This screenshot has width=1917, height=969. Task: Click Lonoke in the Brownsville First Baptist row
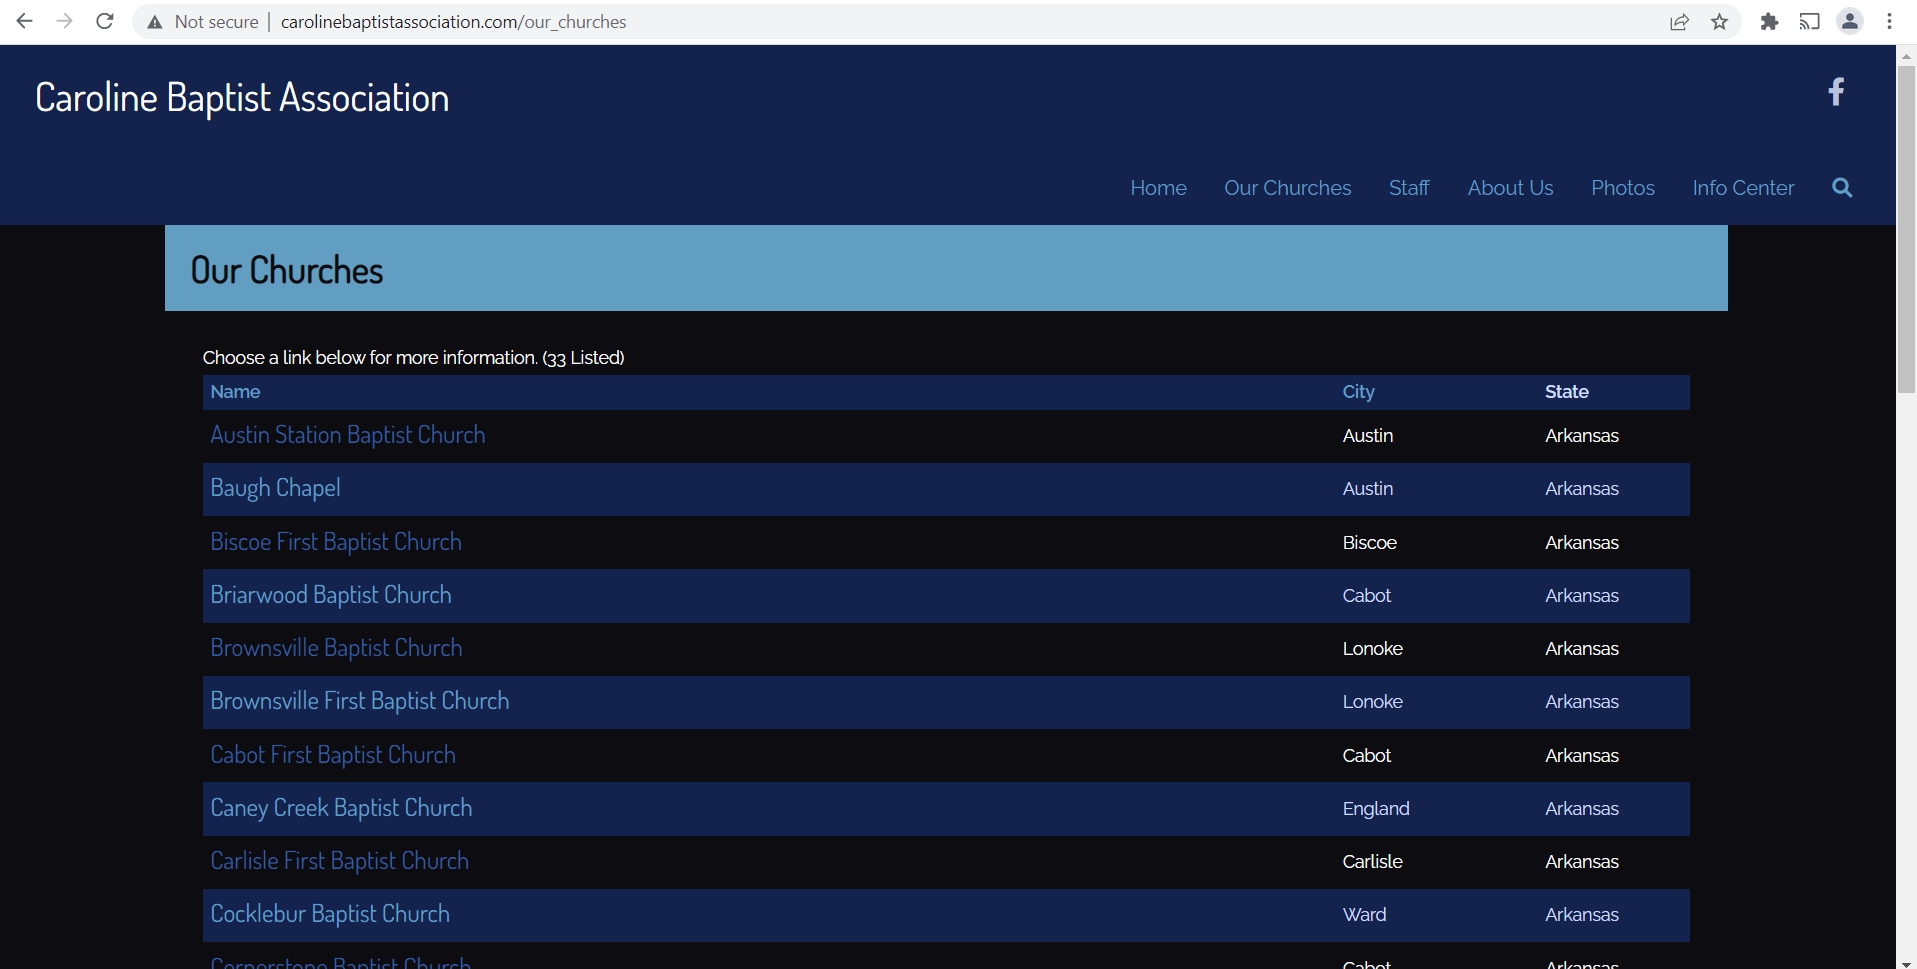click(x=1372, y=702)
